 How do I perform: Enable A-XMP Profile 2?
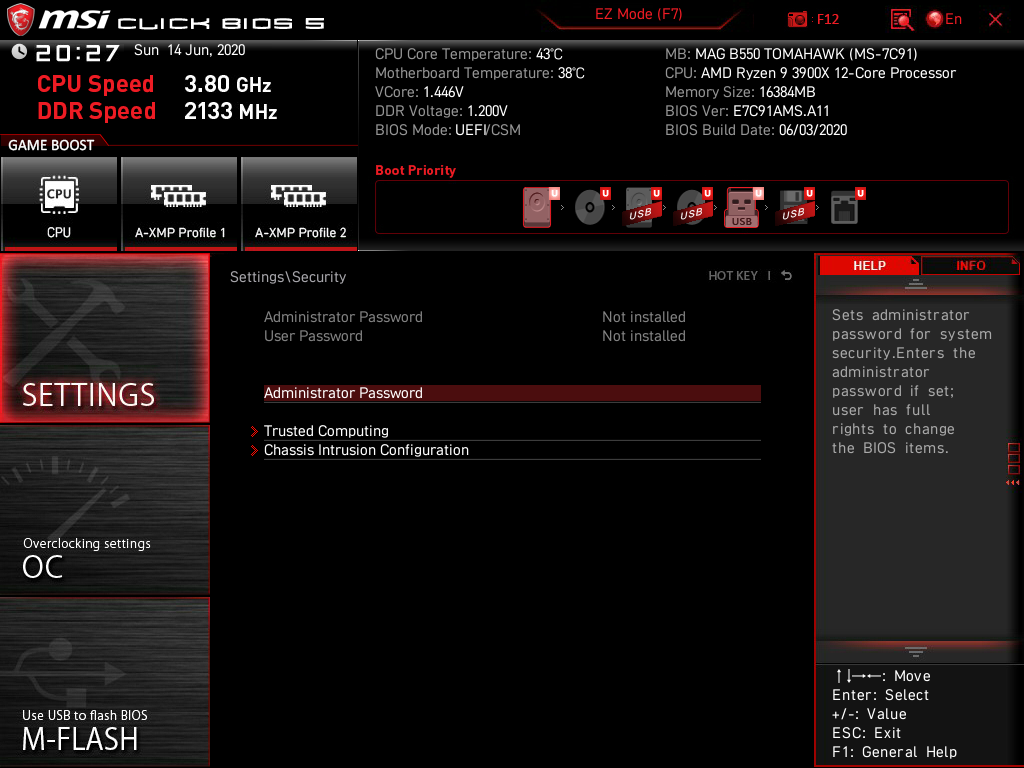click(x=300, y=204)
